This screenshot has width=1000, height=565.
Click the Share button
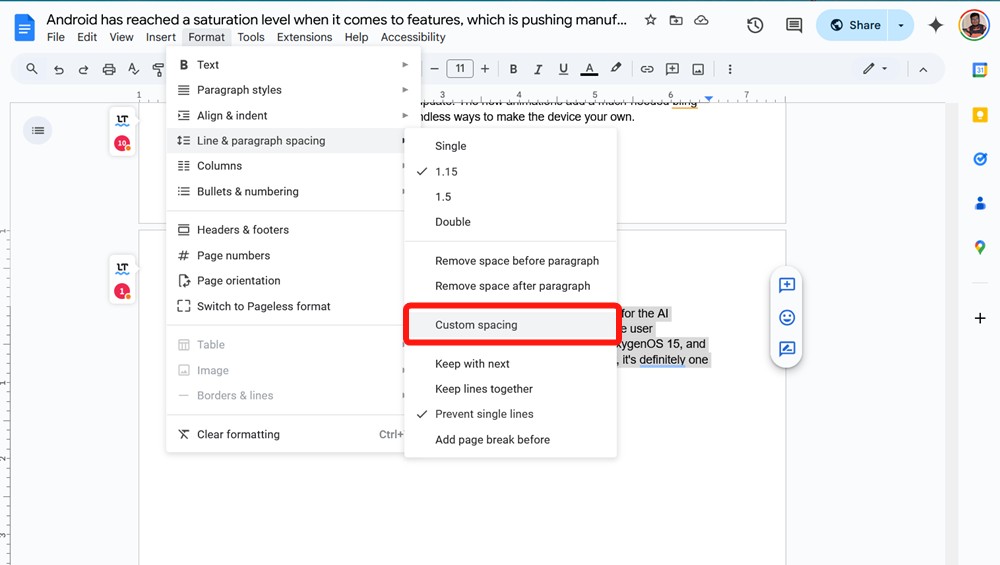[855, 26]
